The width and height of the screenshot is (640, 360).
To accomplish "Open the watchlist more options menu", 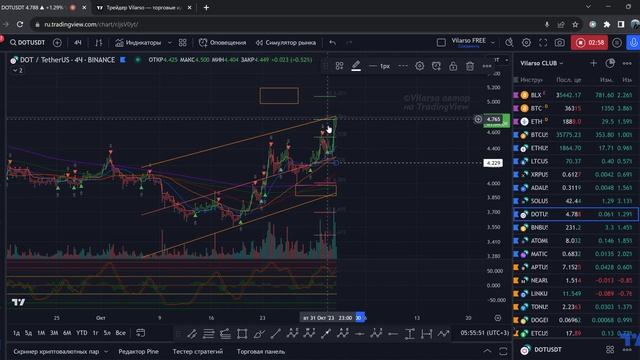I will (x=627, y=63).
